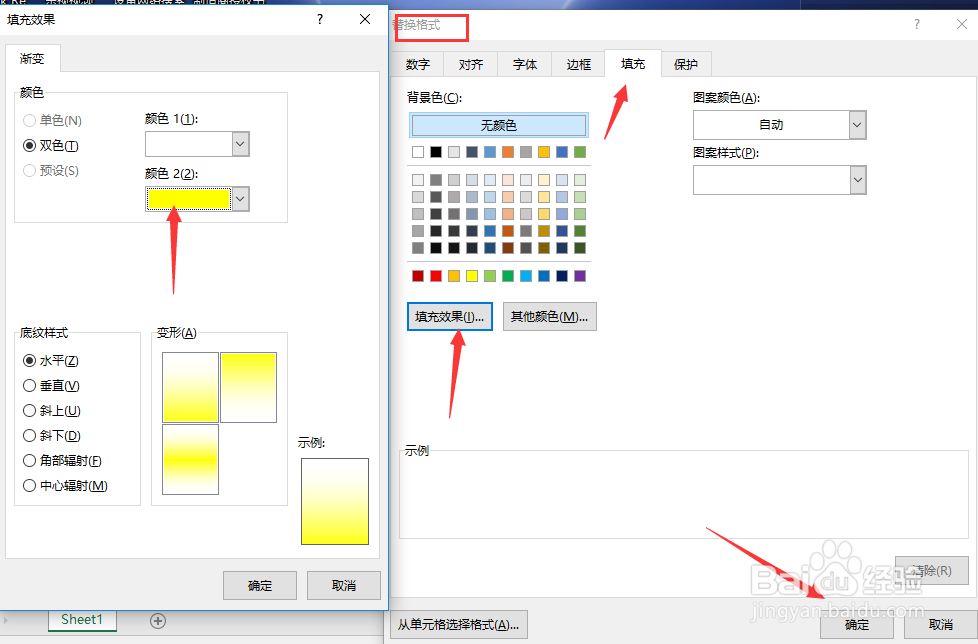Image resolution: width=978 pixels, height=644 pixels.
Task: Pick the light blue standard color
Action: (x=526, y=276)
